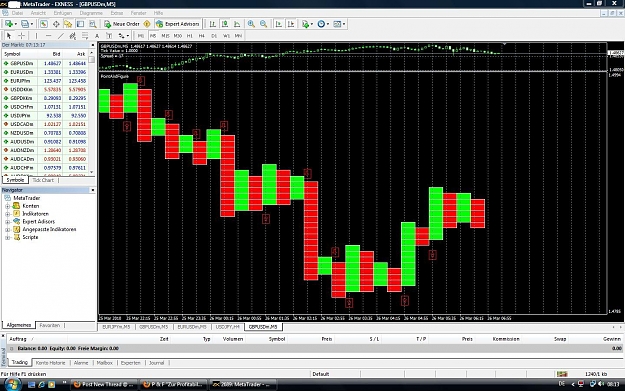This screenshot has height=391, width=625.
Task: Expand the Konten tree node
Action: click(7, 206)
